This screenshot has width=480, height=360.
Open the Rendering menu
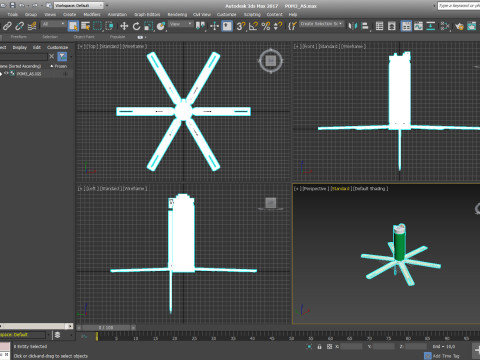click(x=177, y=15)
